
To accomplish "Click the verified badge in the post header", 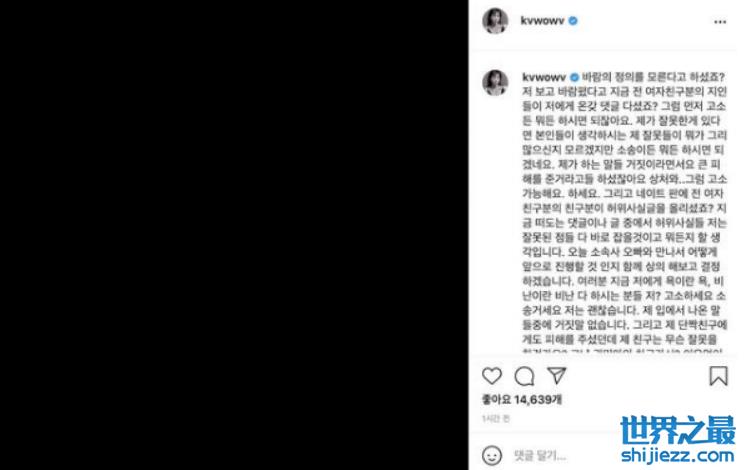I will [x=573, y=21].
